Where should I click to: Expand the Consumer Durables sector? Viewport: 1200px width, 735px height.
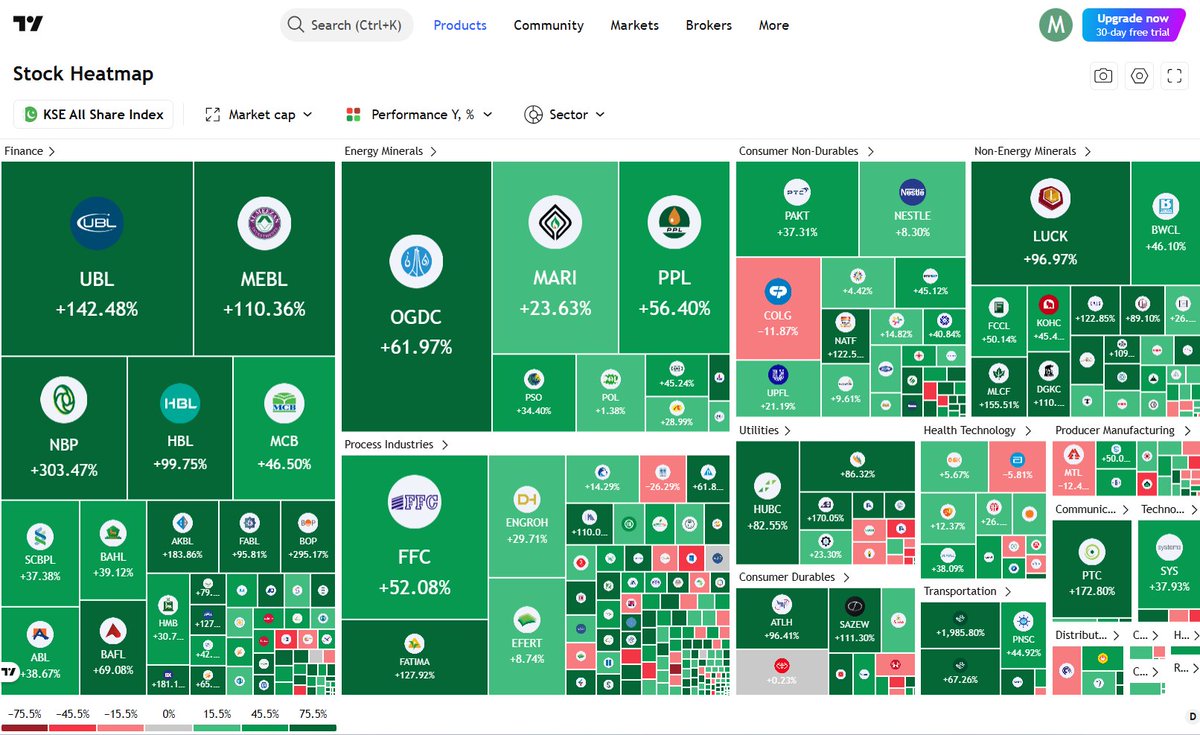pyautogui.click(x=793, y=577)
